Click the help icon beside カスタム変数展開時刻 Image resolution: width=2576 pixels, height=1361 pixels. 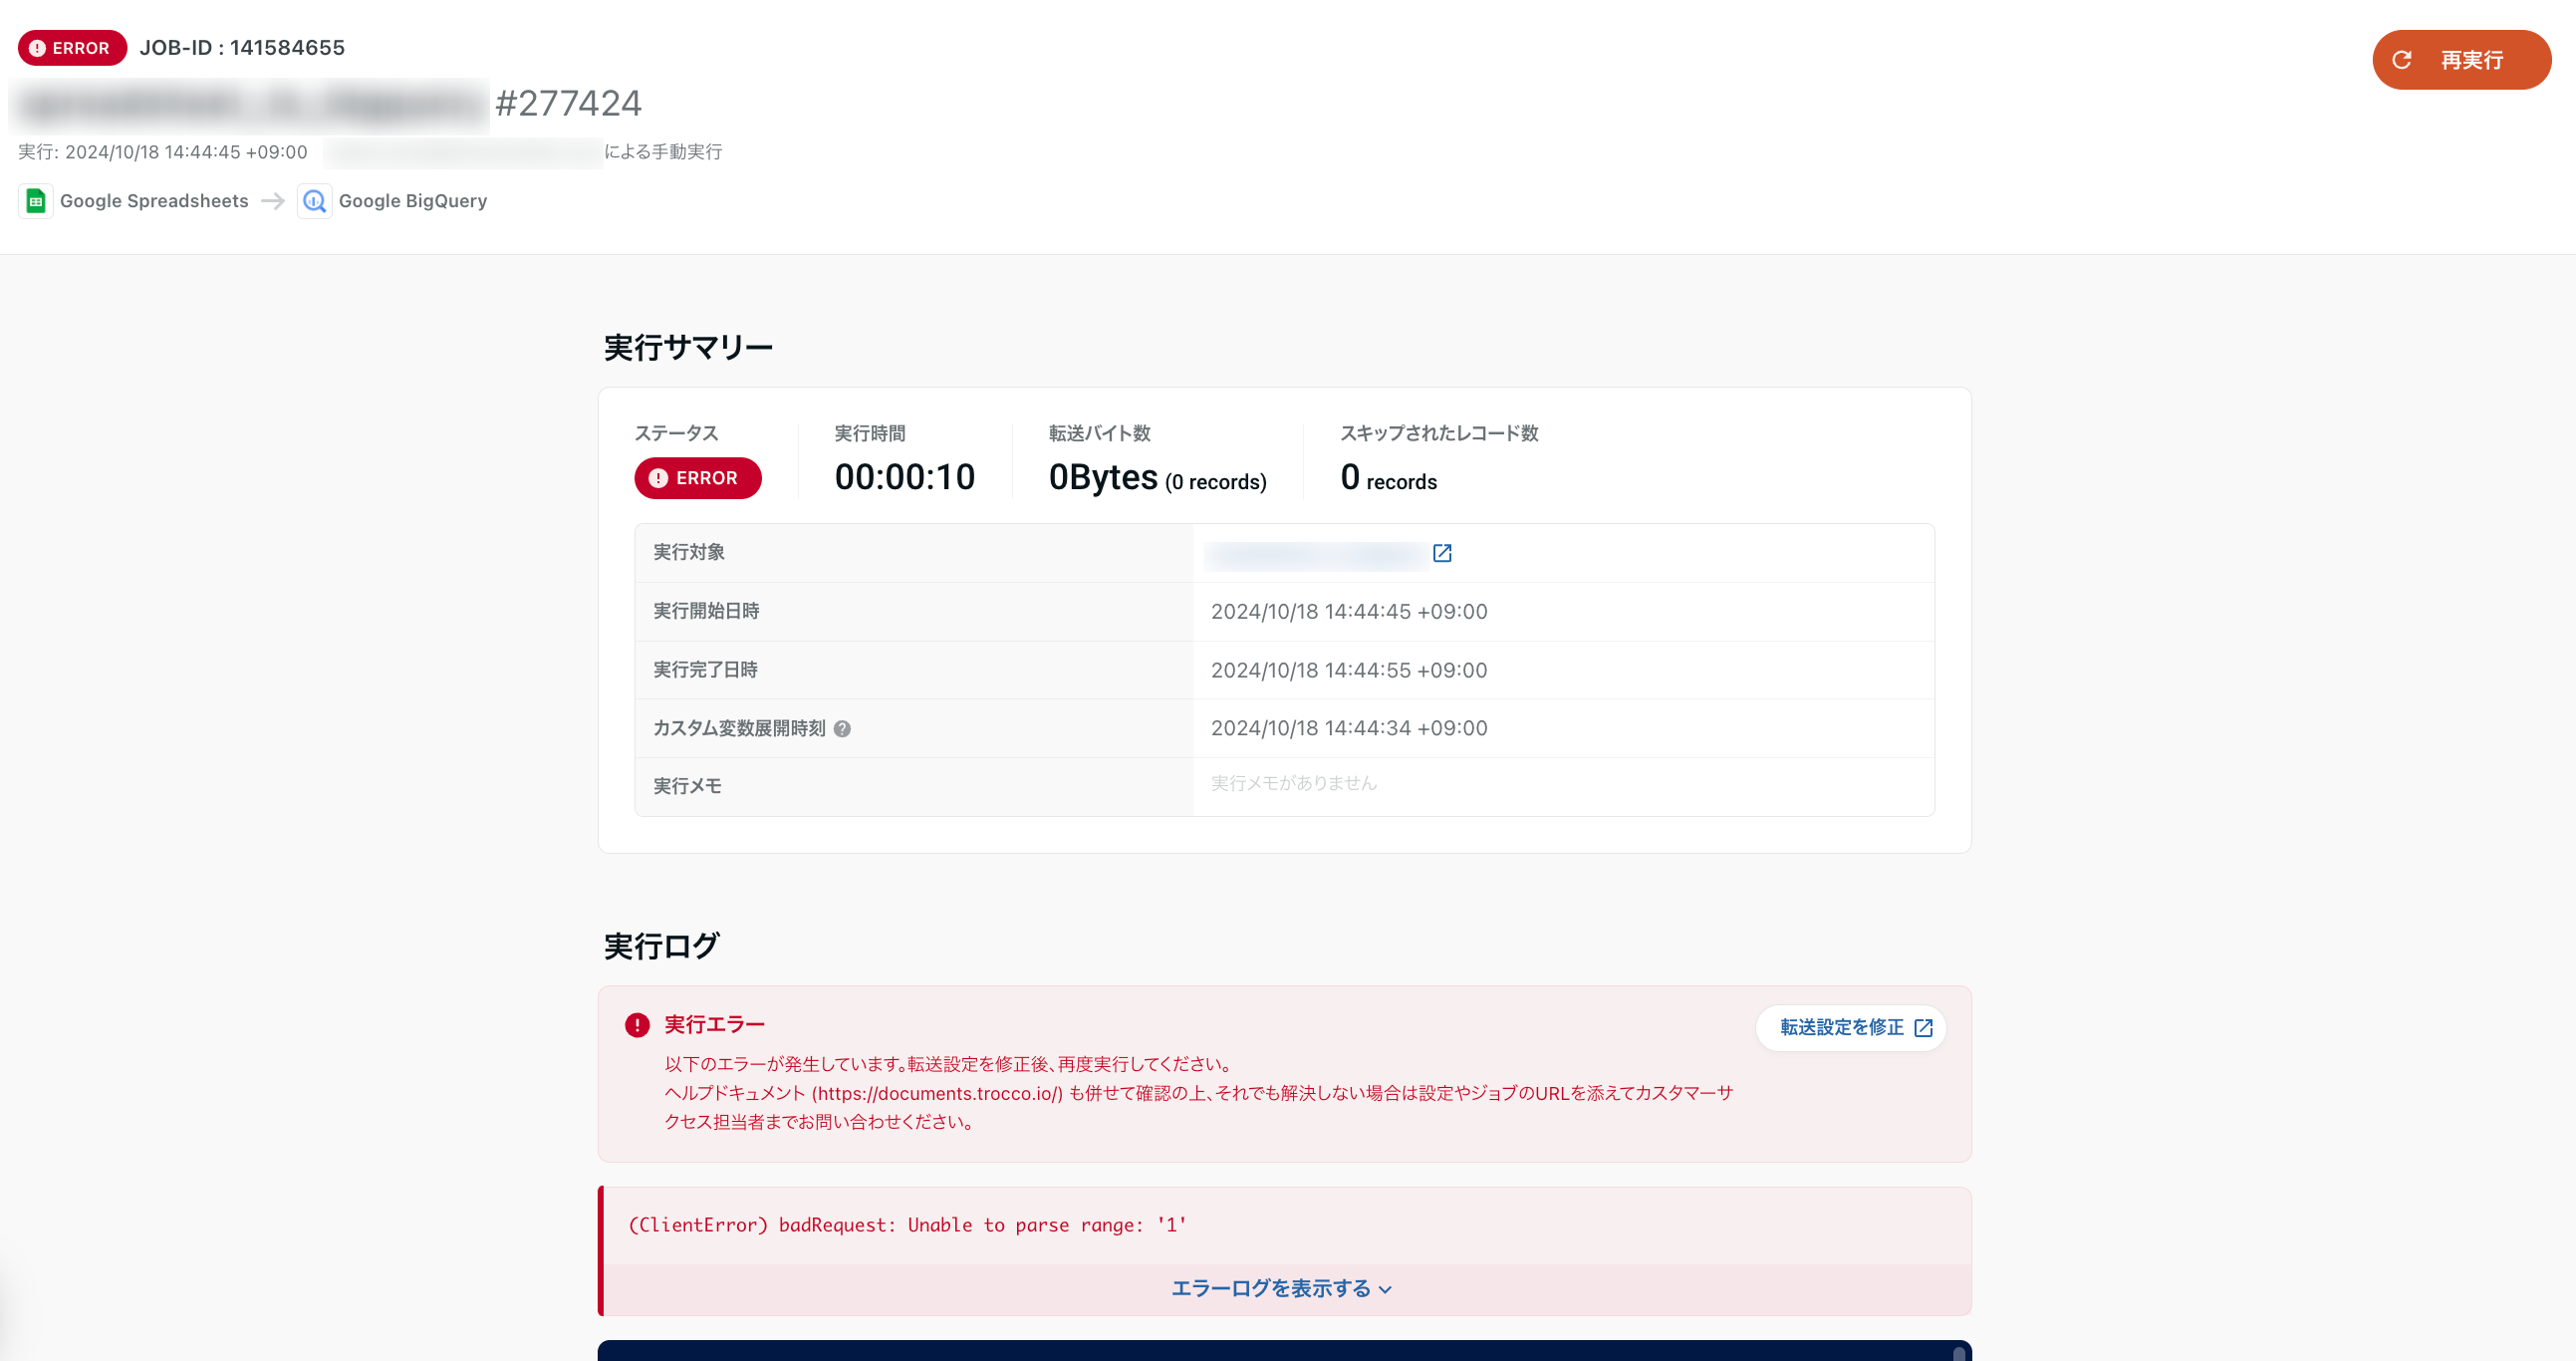click(842, 729)
